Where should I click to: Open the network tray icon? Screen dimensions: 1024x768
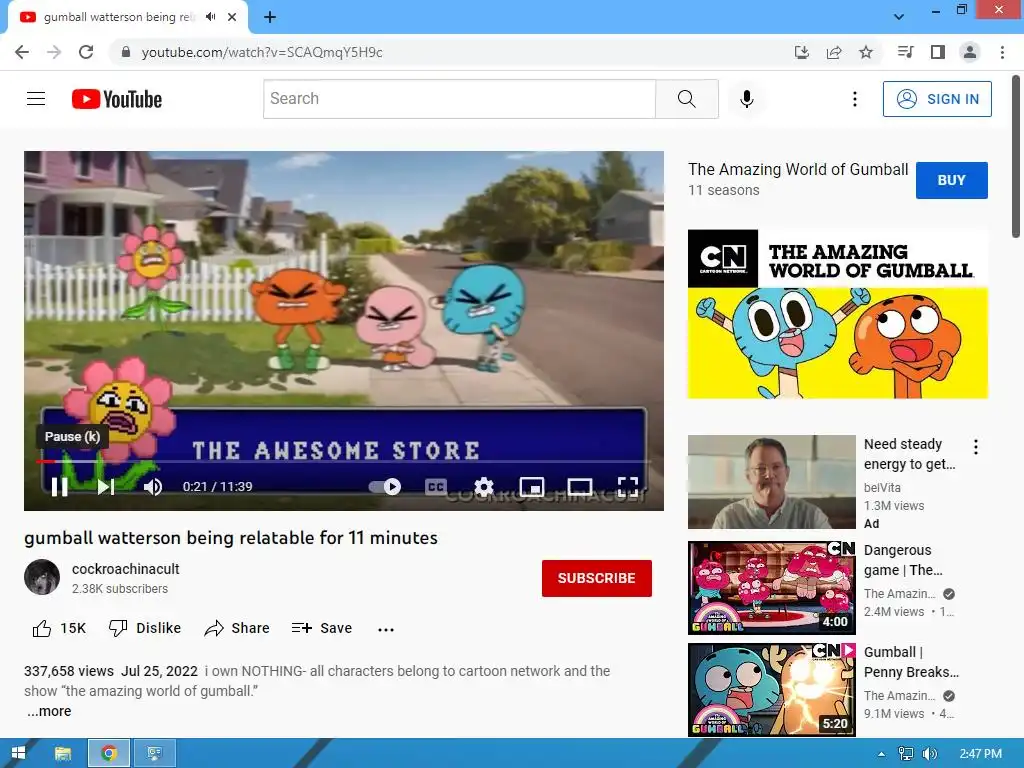(906, 754)
